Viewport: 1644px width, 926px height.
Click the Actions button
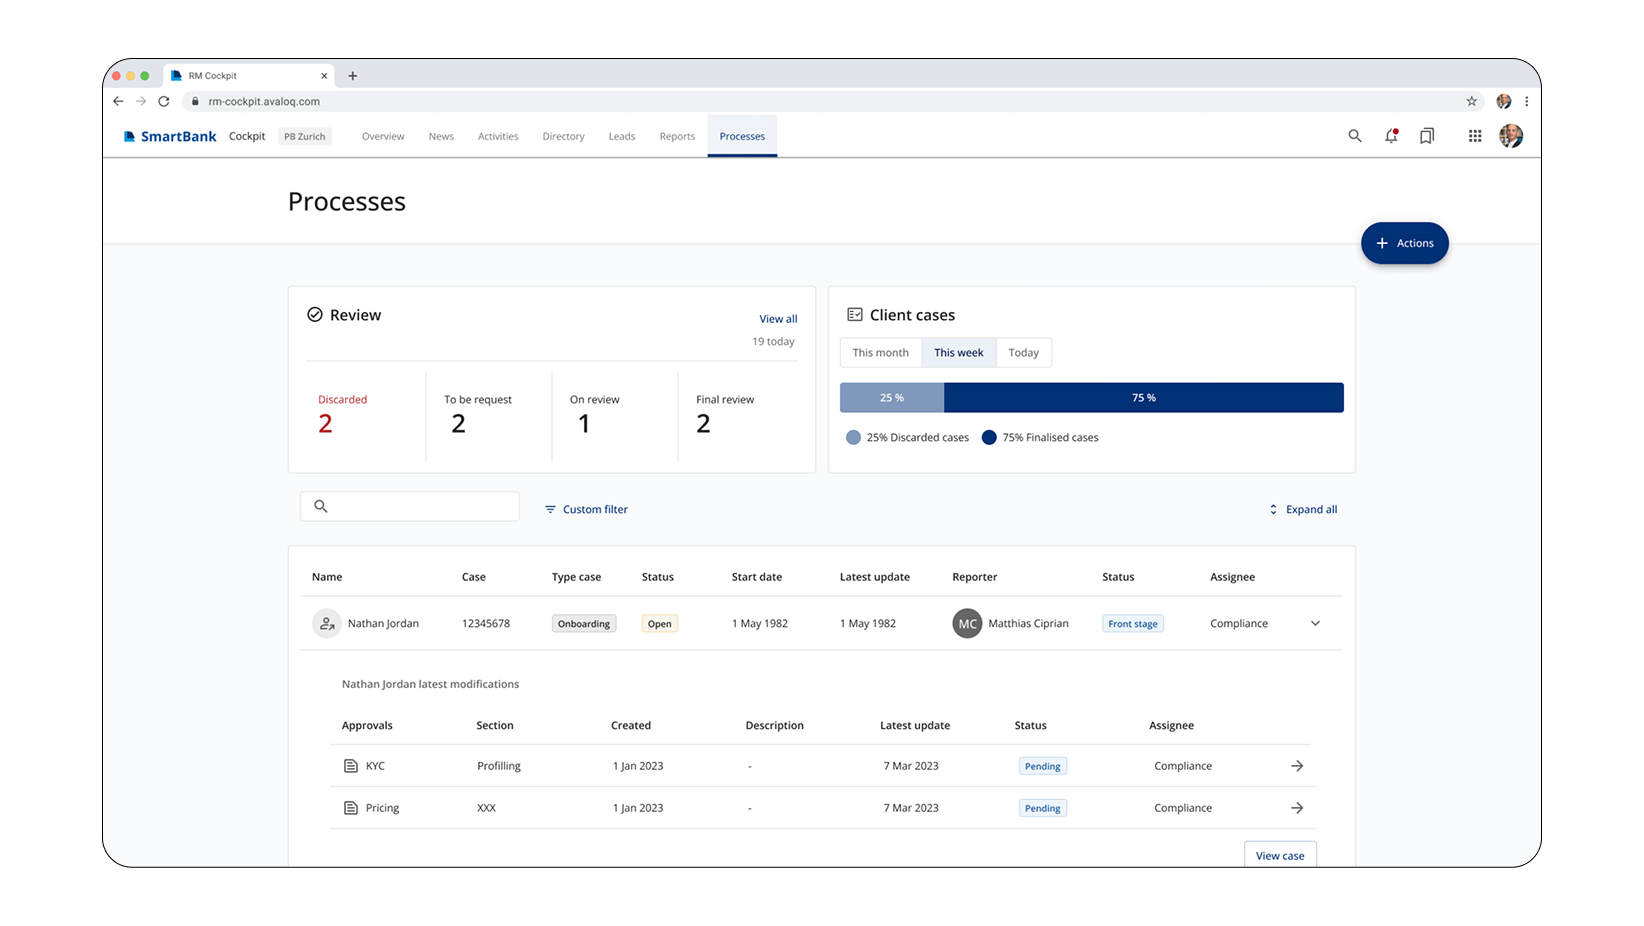click(x=1405, y=243)
